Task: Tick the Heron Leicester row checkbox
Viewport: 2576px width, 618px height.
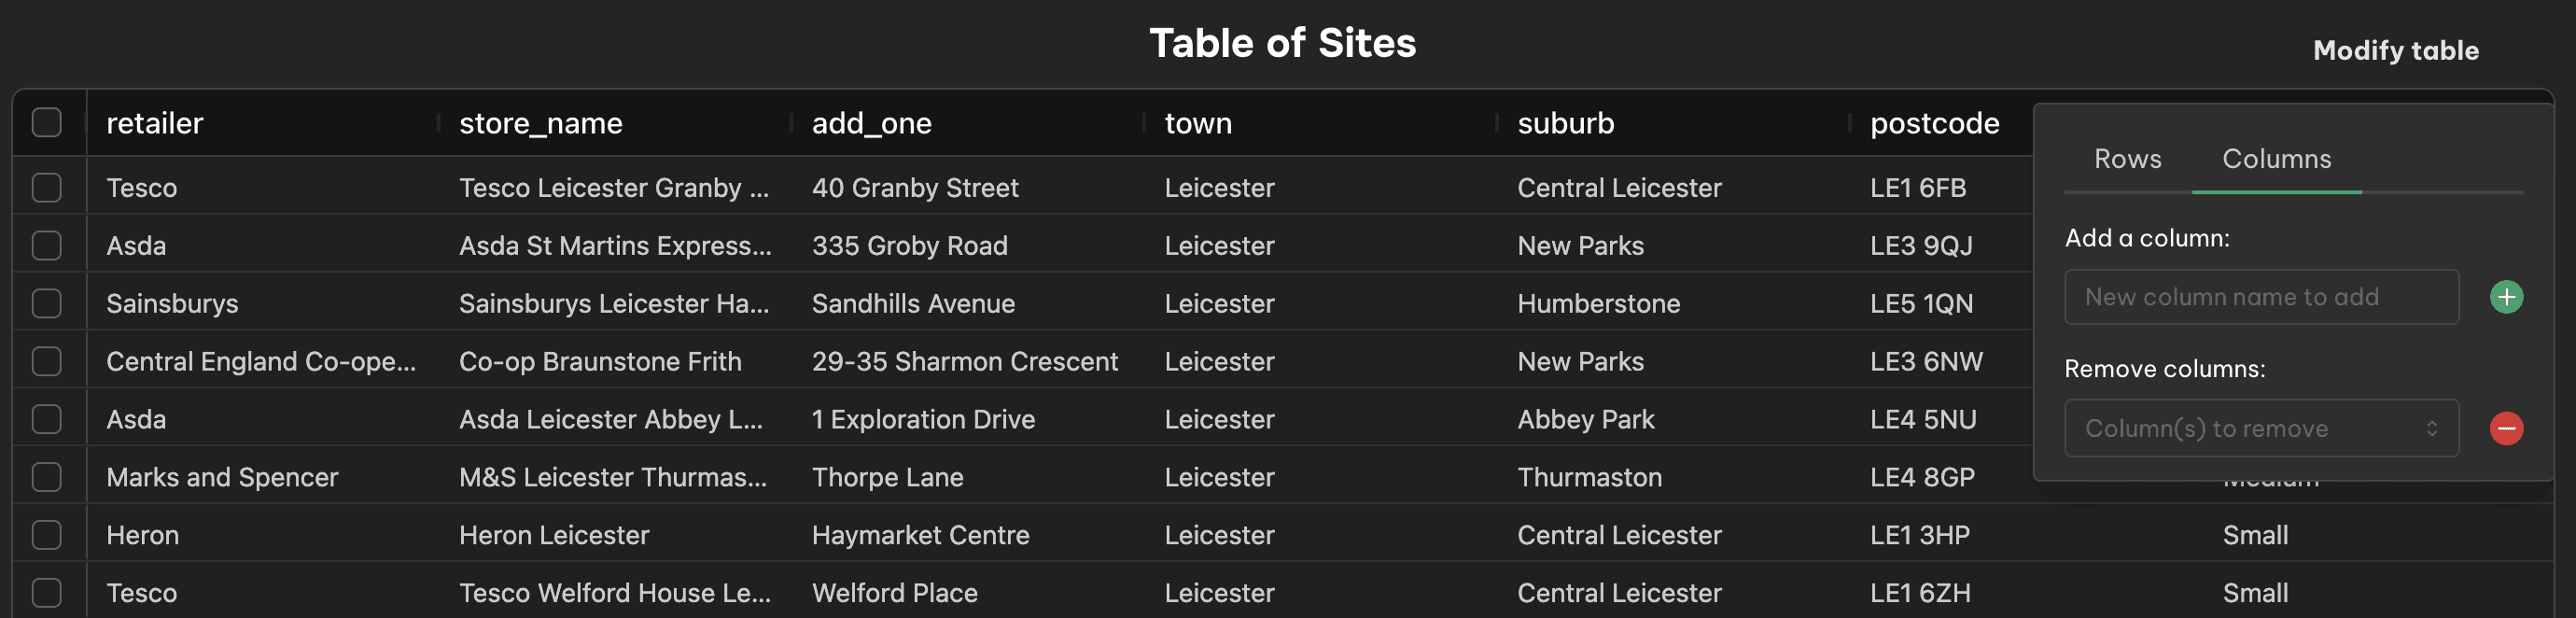Action: (47, 535)
